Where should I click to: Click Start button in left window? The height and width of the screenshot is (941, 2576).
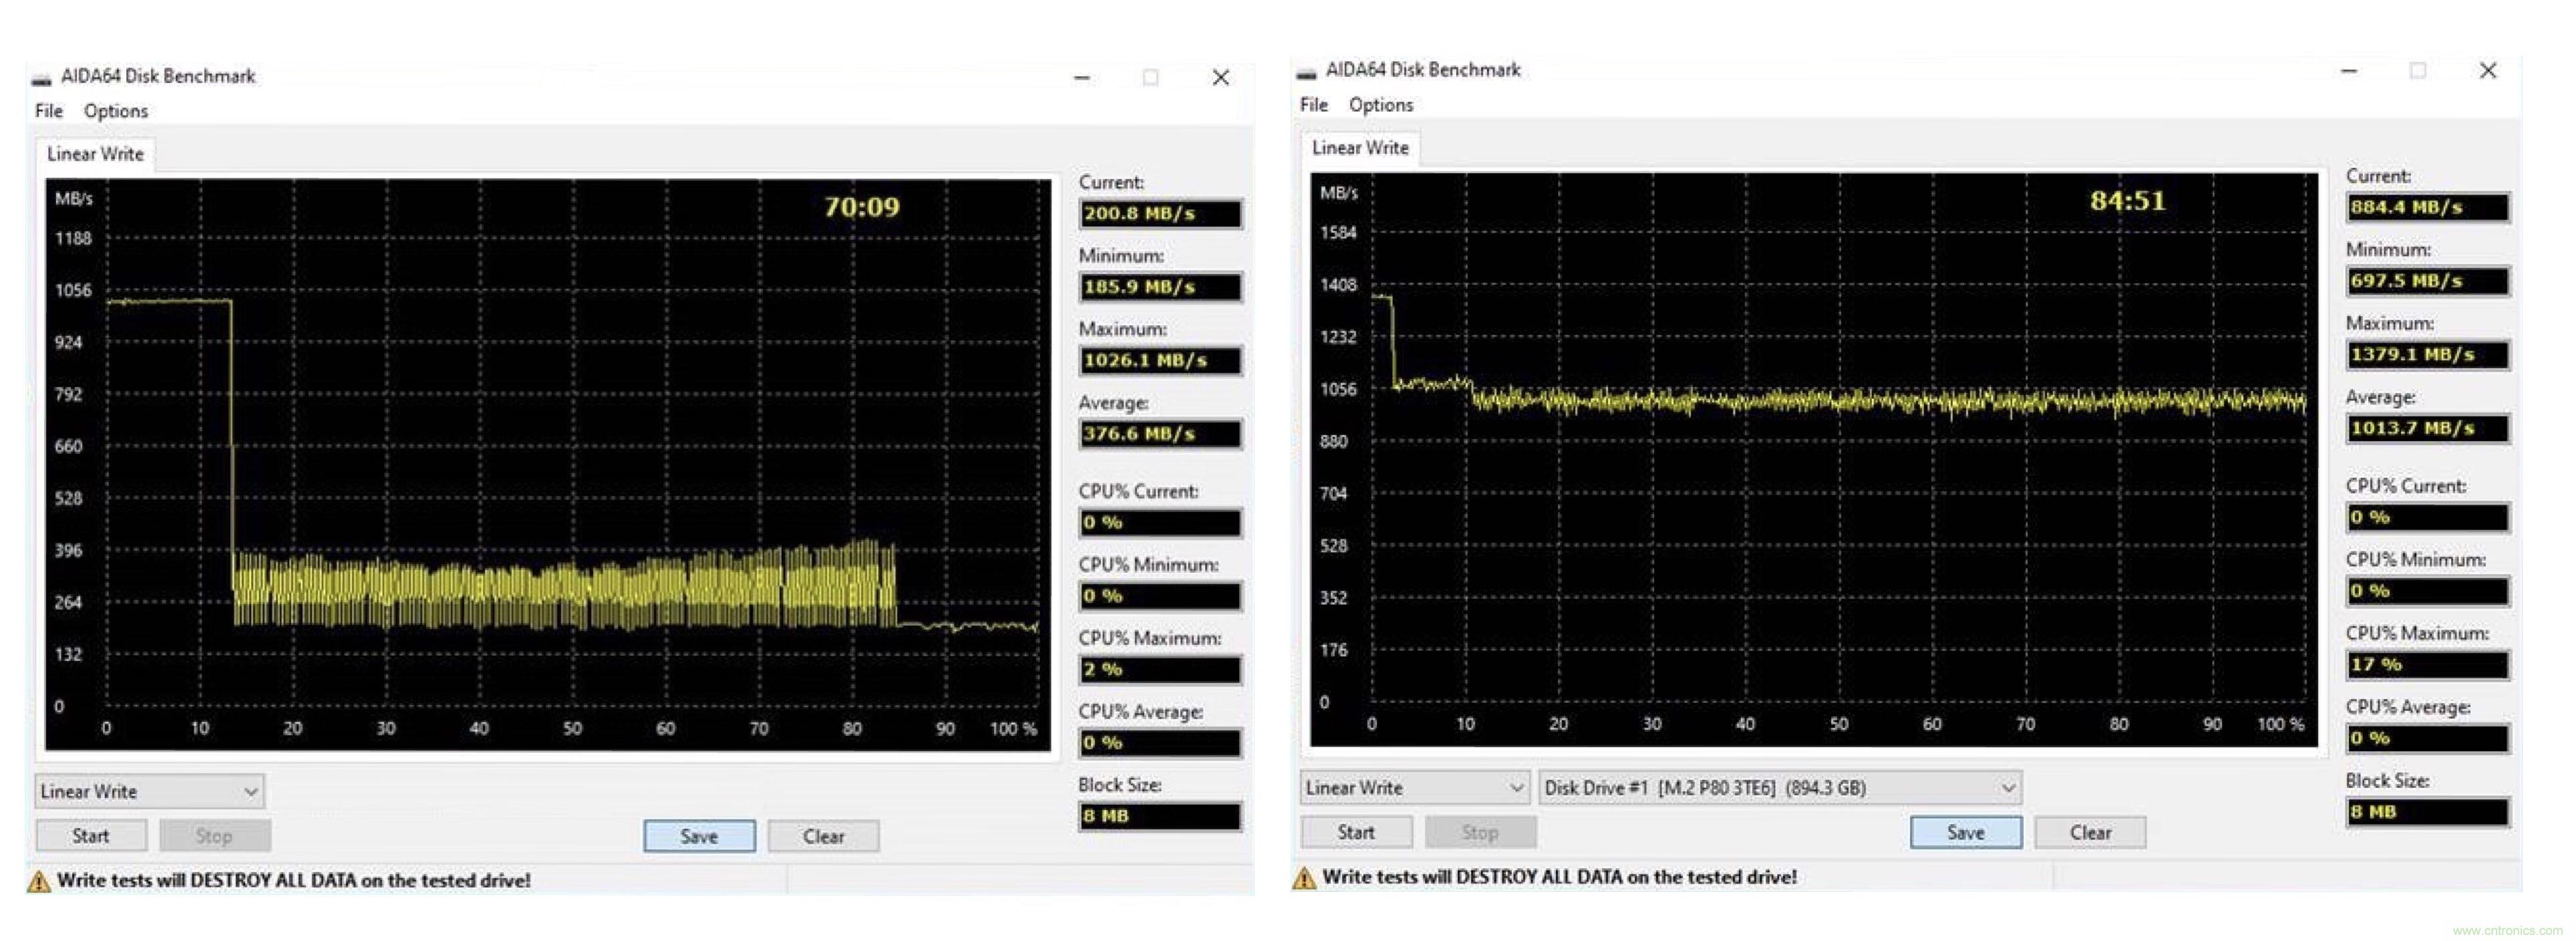click(91, 836)
